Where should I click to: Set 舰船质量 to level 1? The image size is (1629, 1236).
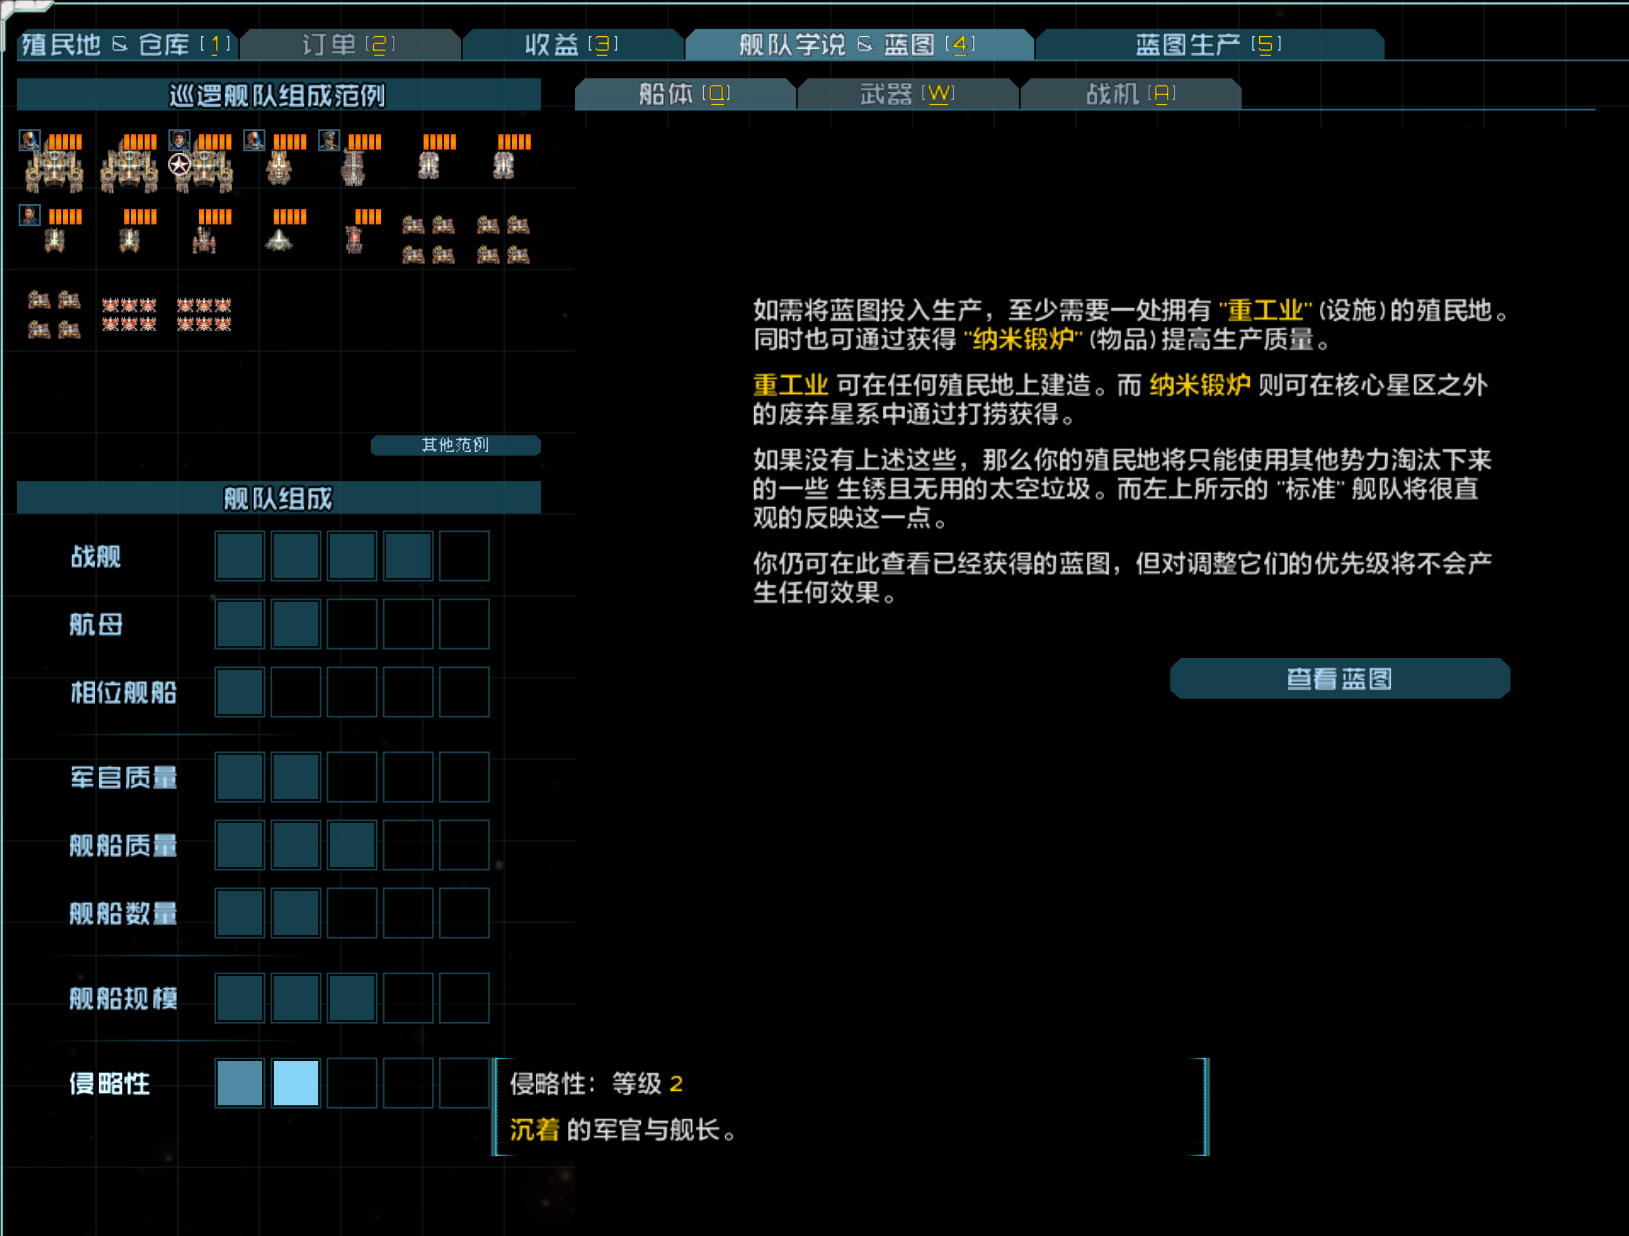pos(240,845)
